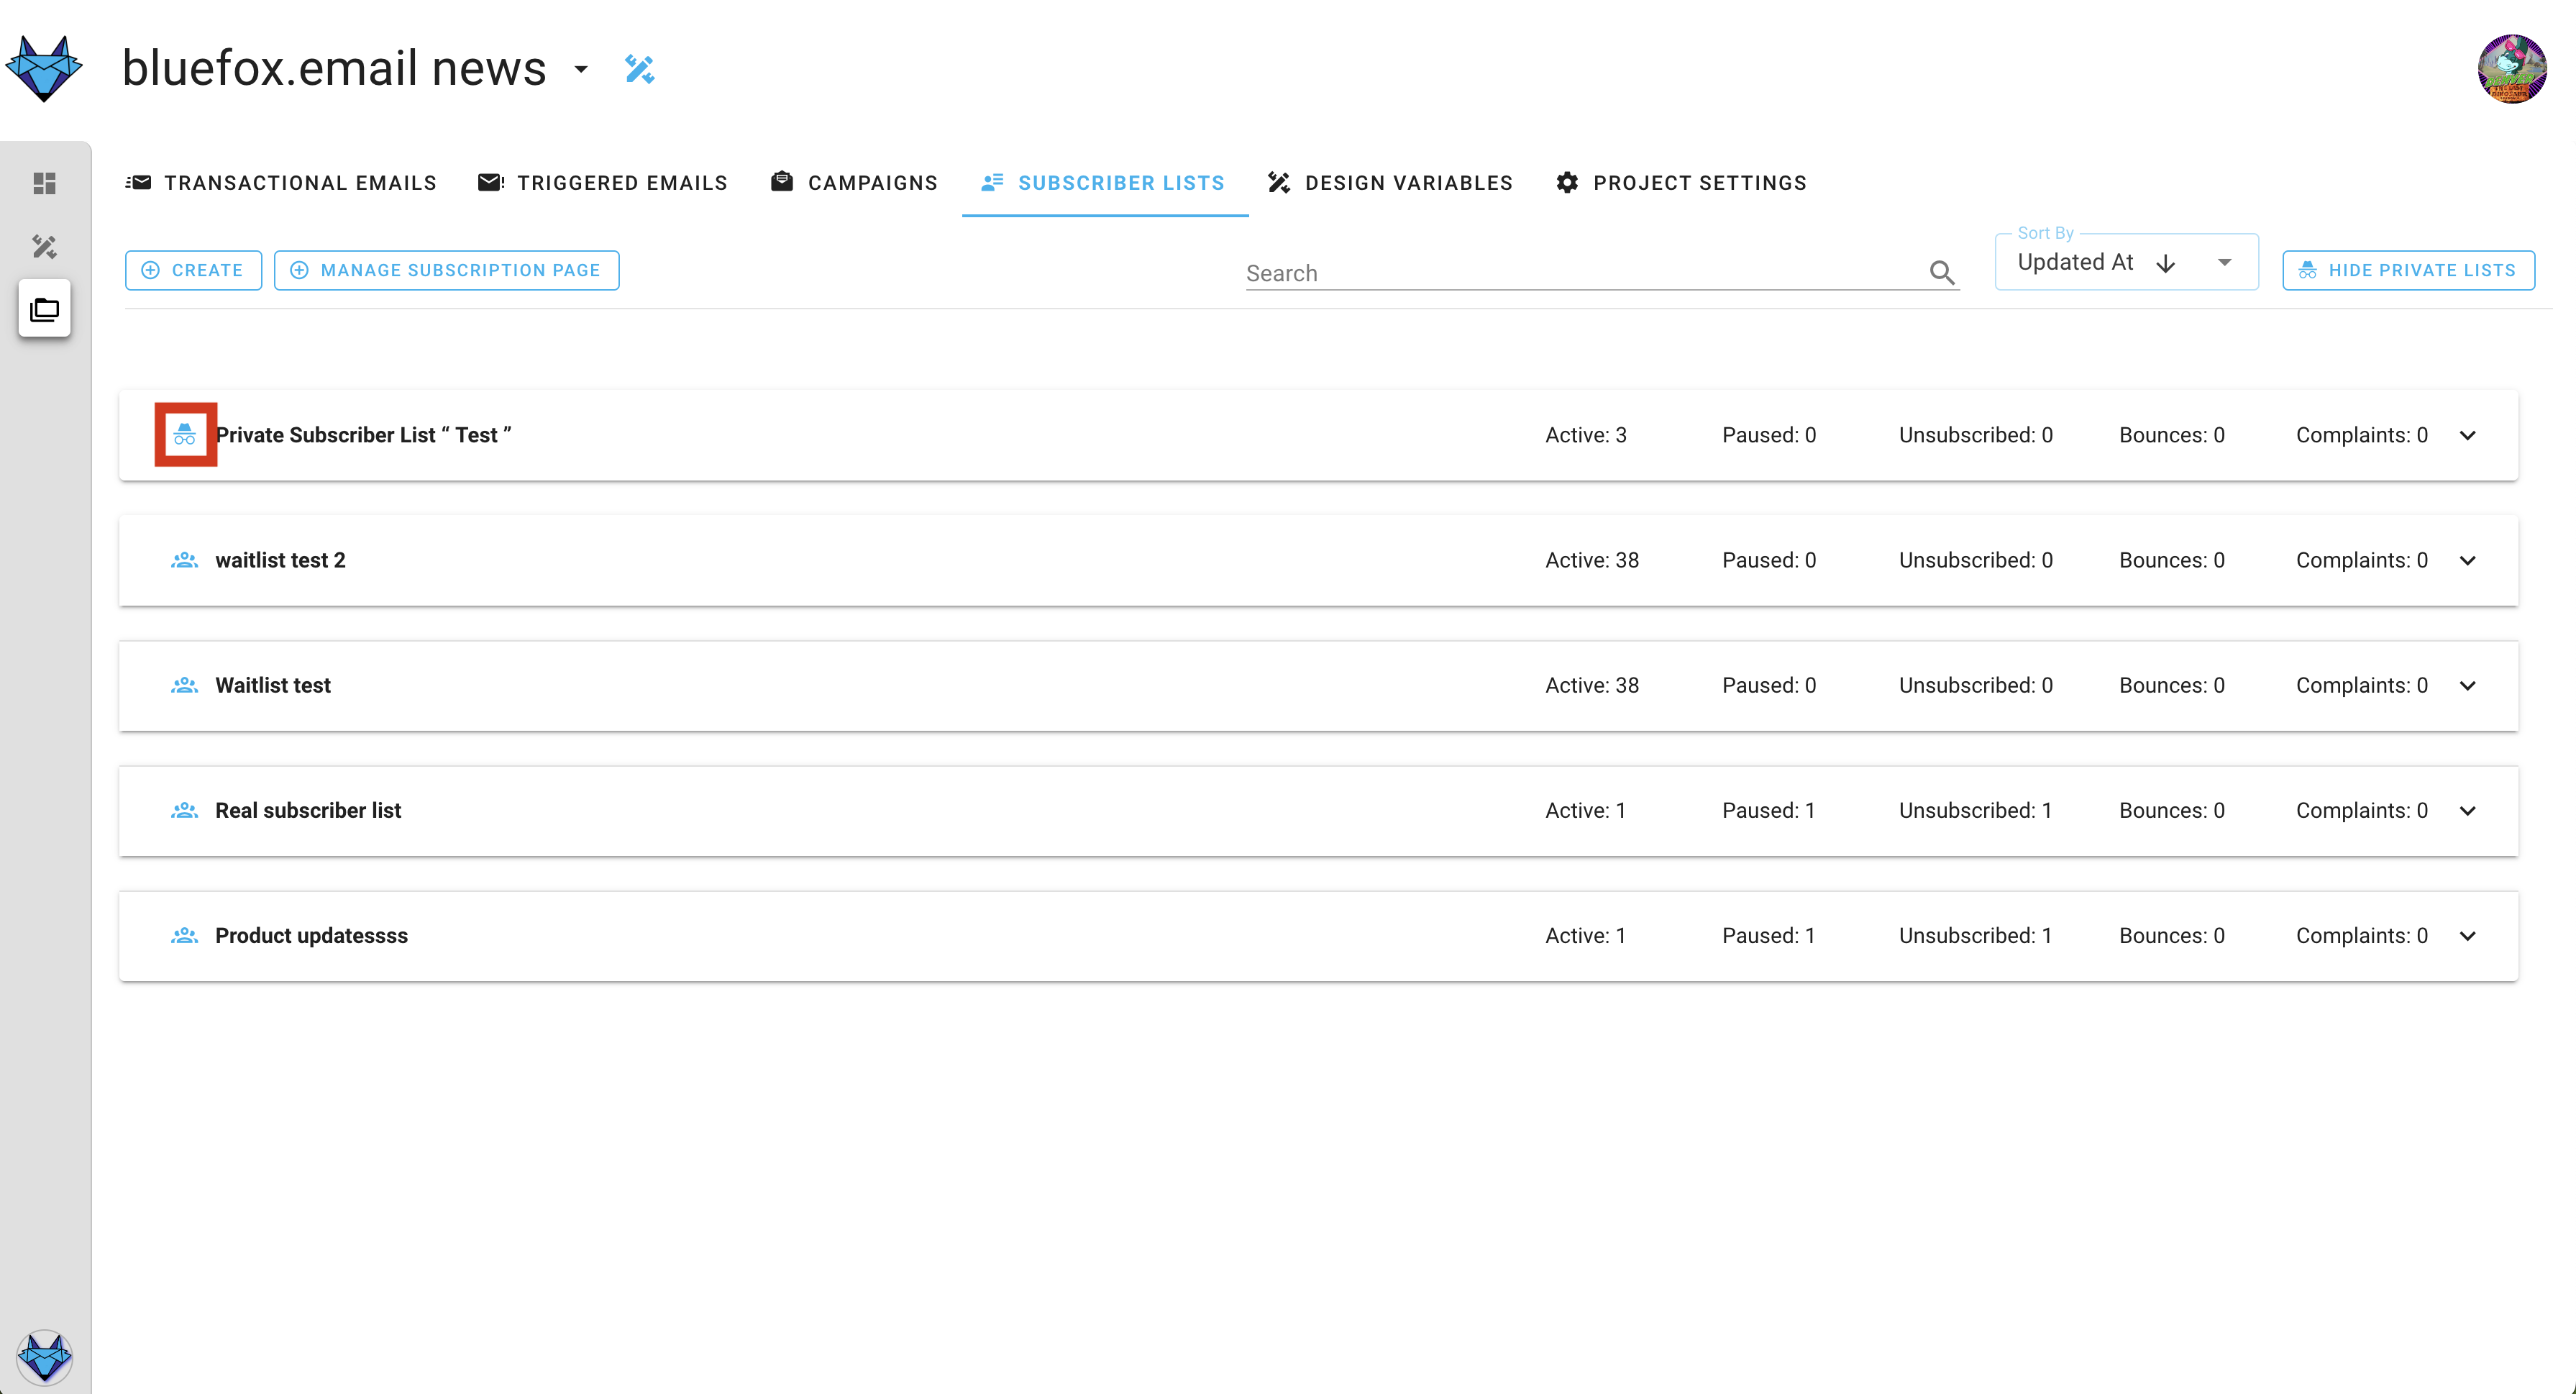
Task: Open the dashboard grid icon in sidebar
Action: (44, 183)
